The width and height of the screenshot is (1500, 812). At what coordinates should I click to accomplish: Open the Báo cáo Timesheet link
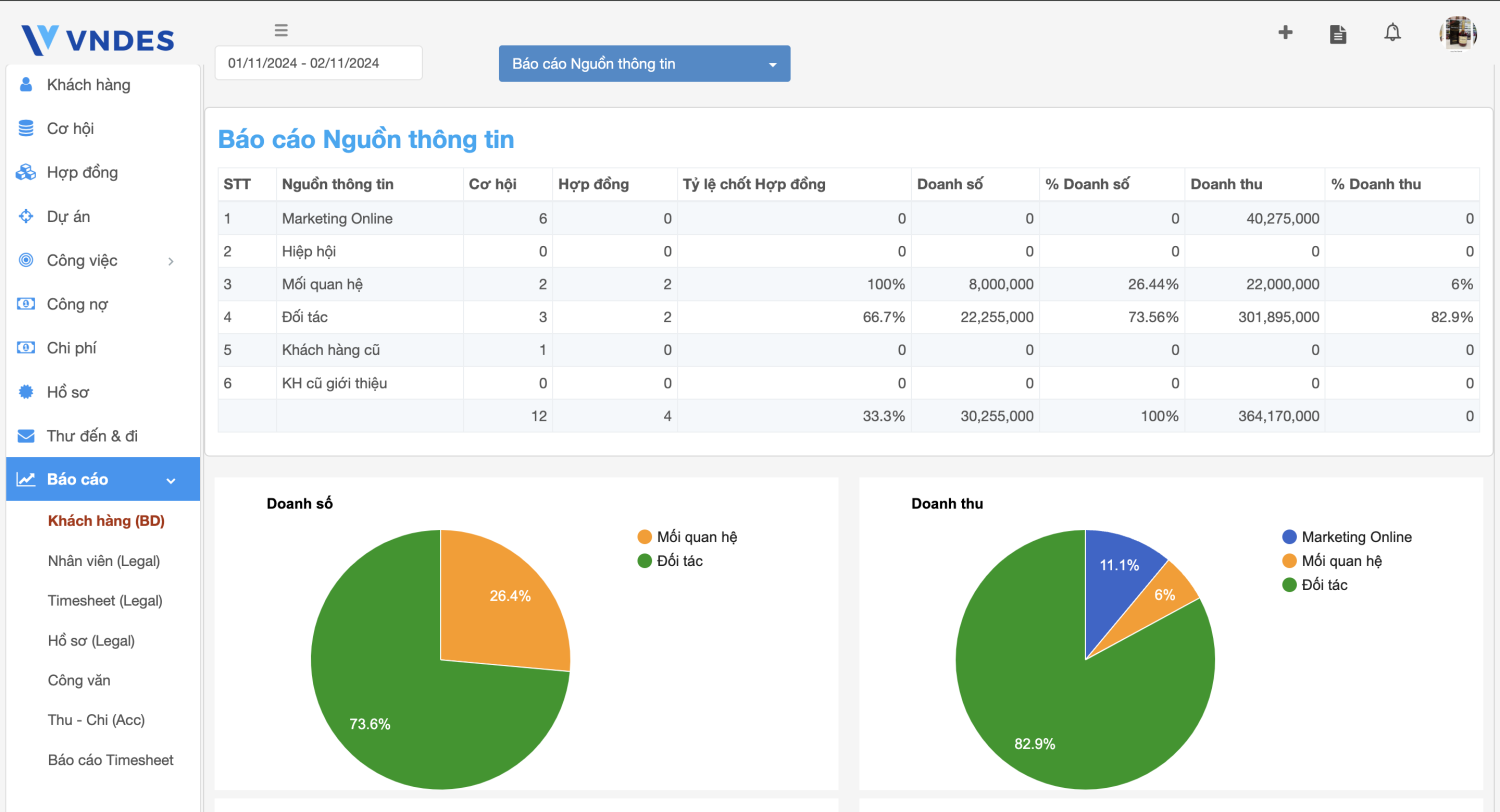pyautogui.click(x=111, y=760)
